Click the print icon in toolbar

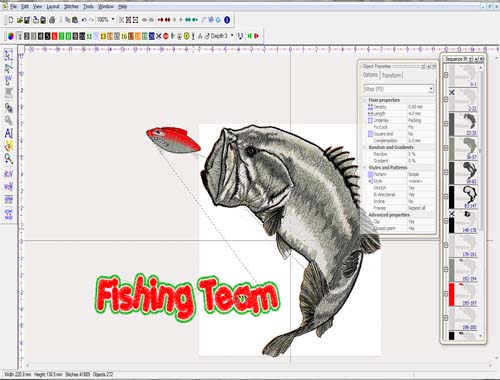52,20
